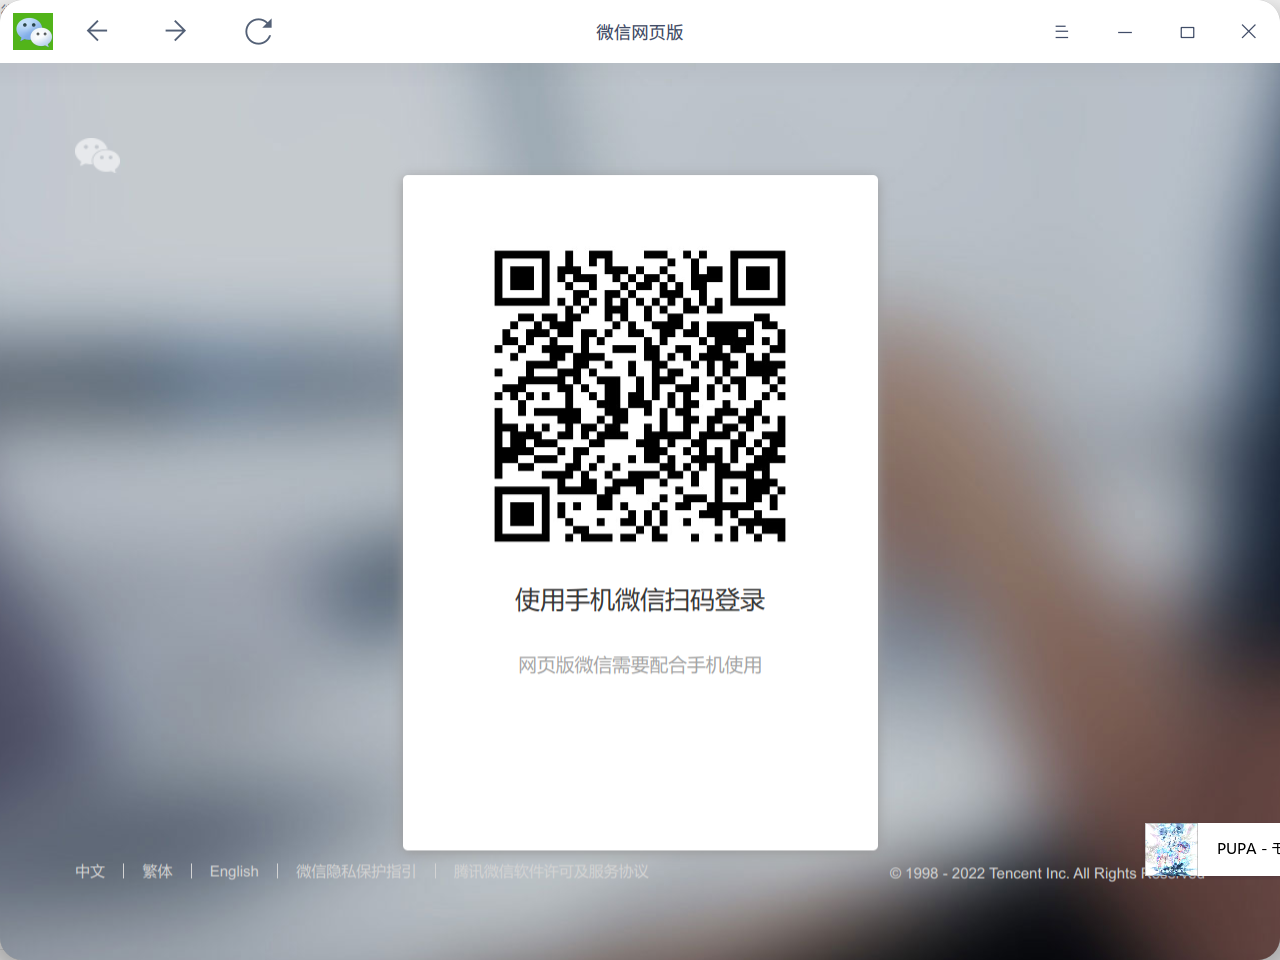Minimize the WeChat web window
1280x960 pixels.
coord(1125,32)
